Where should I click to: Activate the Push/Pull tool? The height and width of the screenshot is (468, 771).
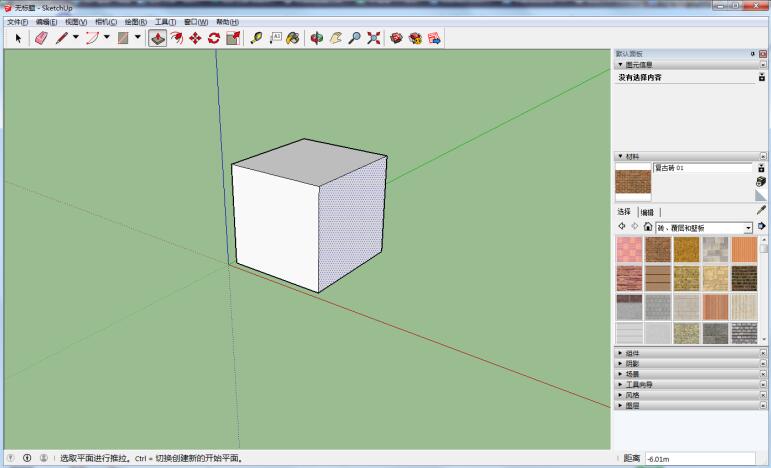[158, 38]
